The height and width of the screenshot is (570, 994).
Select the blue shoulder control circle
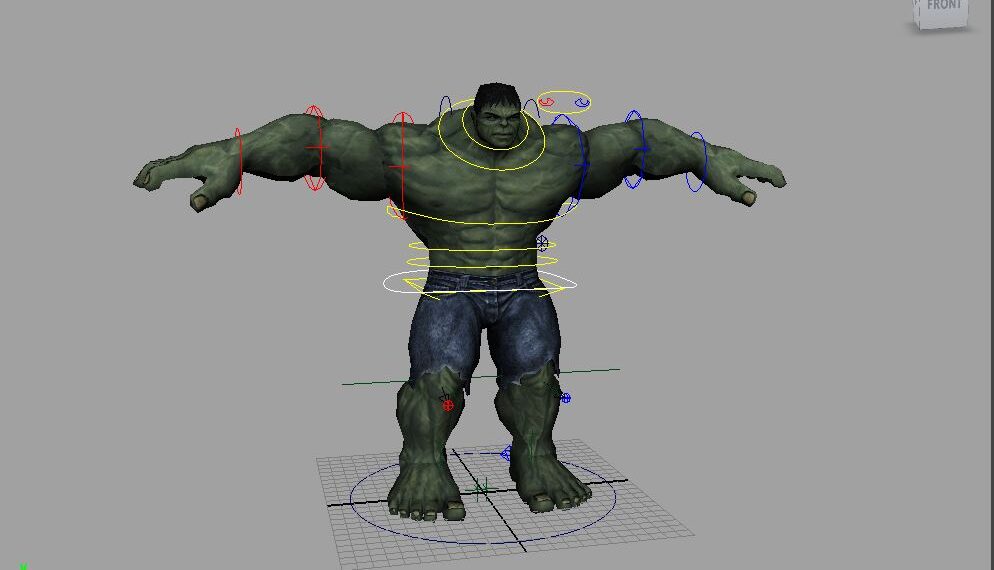click(574, 164)
